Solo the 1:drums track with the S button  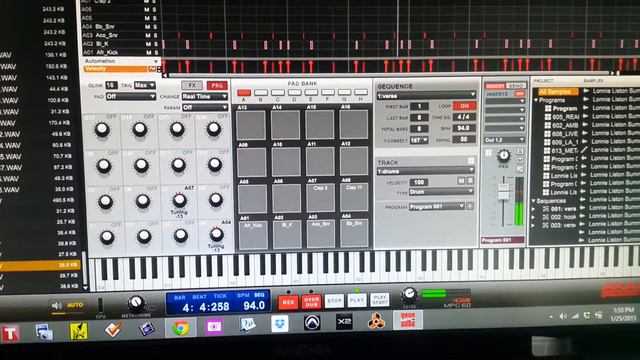[470, 180]
